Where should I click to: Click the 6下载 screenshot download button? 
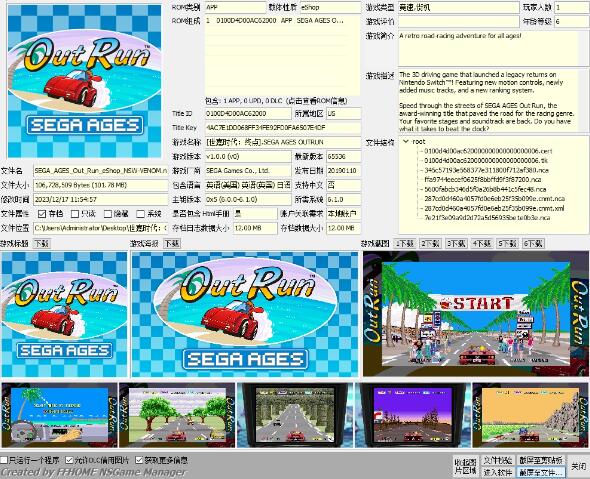click(533, 243)
